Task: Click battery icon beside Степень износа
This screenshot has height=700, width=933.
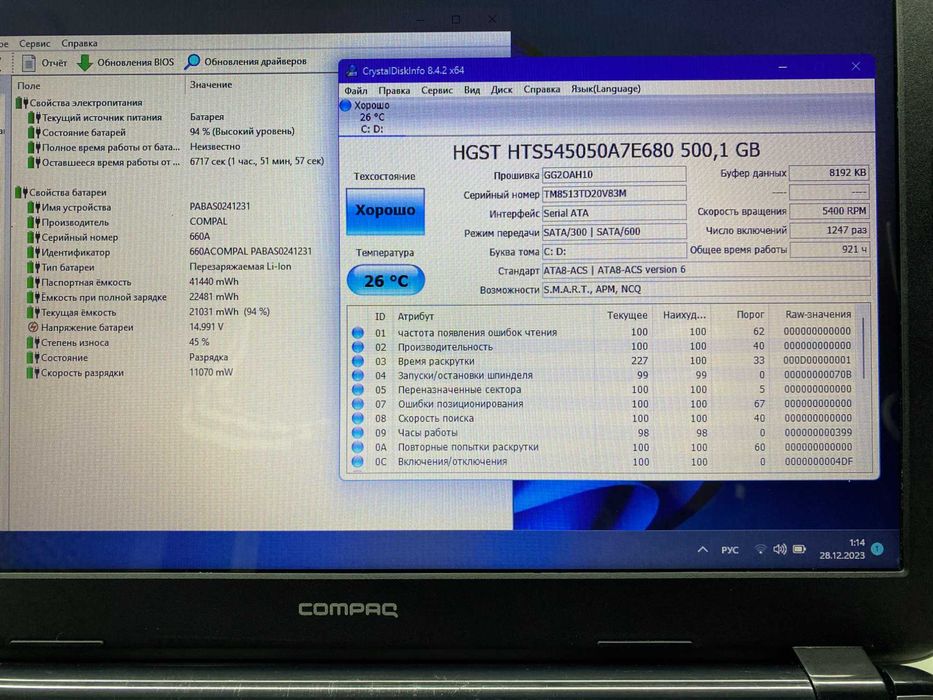Action: pos(34,343)
